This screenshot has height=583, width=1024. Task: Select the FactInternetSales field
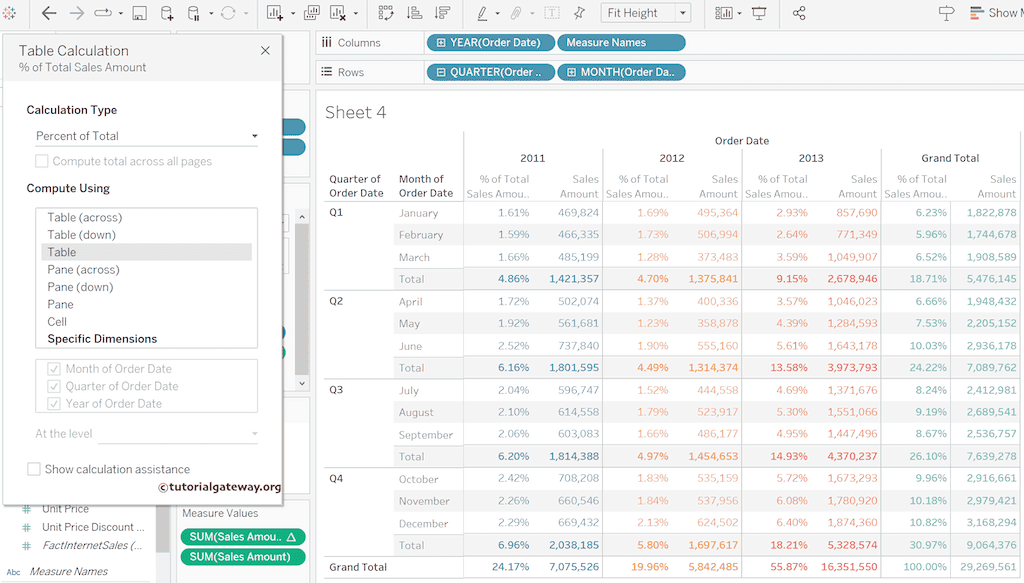point(91,545)
